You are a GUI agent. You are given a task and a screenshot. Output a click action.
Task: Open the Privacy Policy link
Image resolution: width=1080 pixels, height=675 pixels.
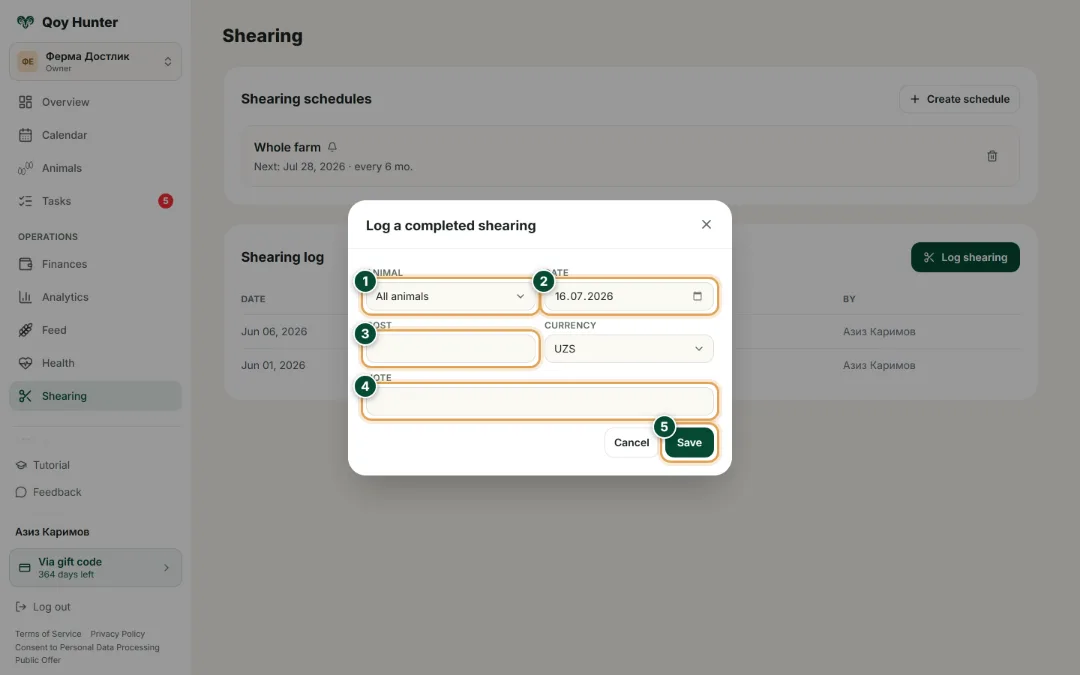click(118, 634)
